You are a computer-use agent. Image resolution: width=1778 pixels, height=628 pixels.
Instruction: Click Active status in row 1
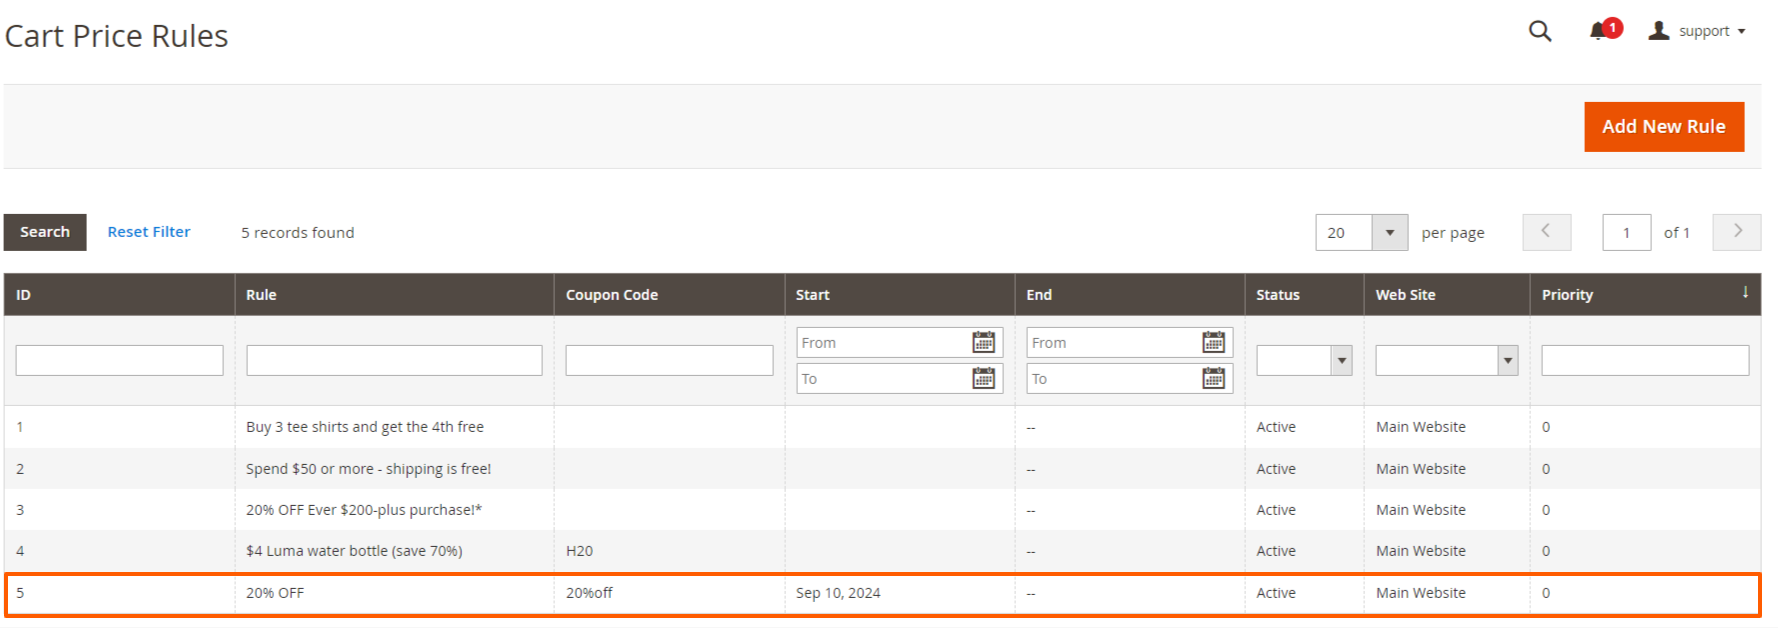tap(1276, 427)
